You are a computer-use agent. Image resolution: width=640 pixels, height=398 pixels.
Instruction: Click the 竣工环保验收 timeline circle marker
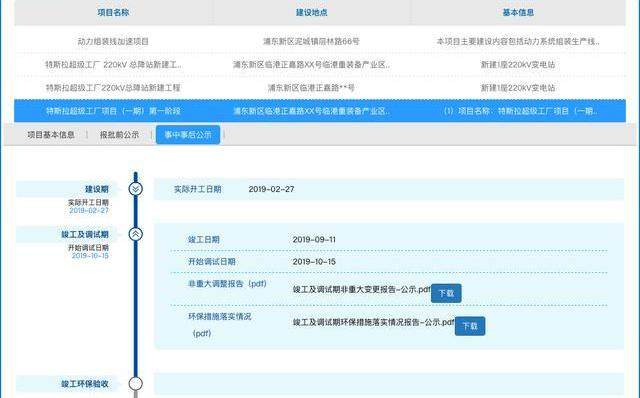(x=136, y=384)
